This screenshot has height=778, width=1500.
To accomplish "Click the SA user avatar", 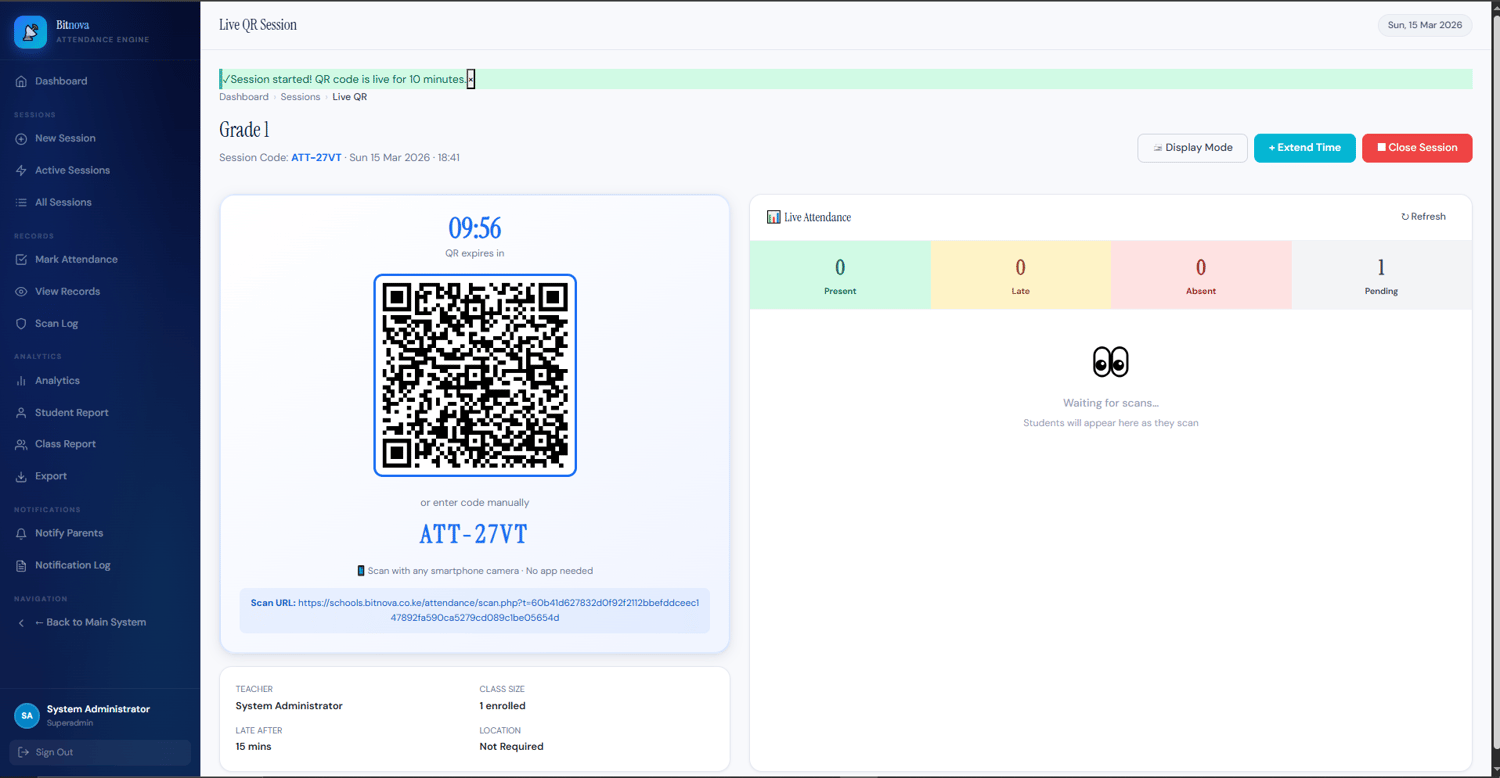I will point(27,715).
